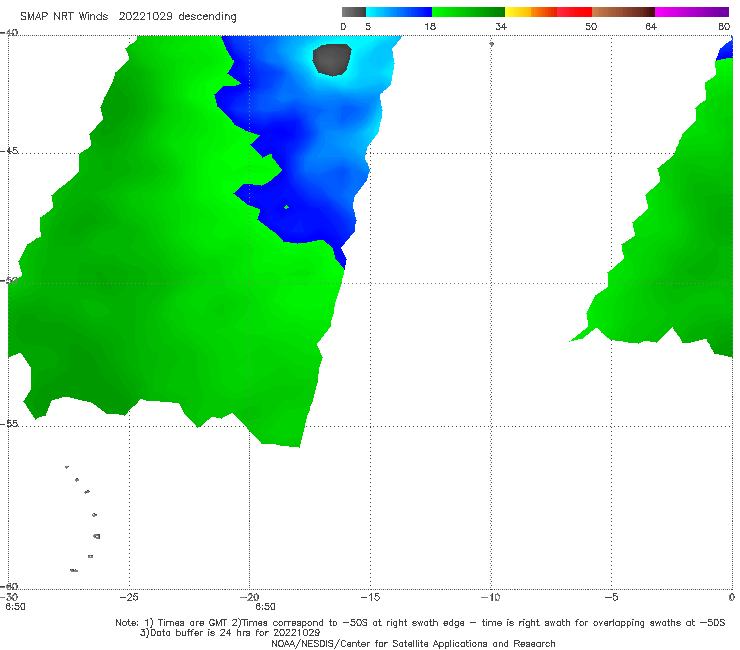The image size is (740, 650).
Task: Click the dark gray calm-wind patch on map
Action: (x=332, y=59)
